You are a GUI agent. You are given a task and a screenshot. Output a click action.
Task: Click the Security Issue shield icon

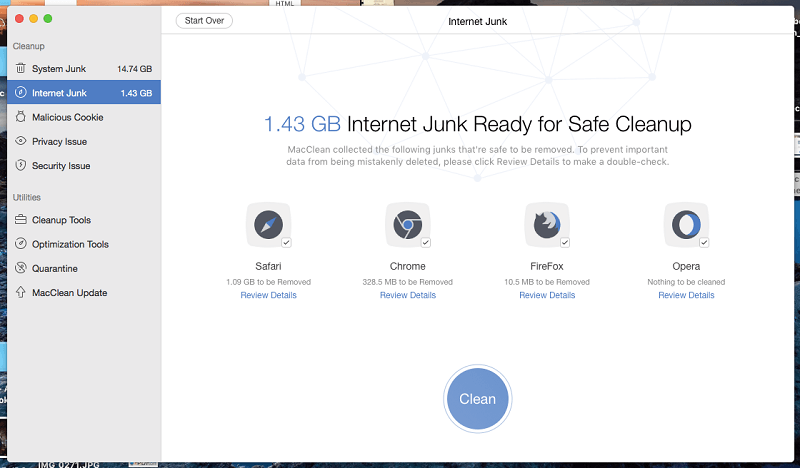click(20, 165)
